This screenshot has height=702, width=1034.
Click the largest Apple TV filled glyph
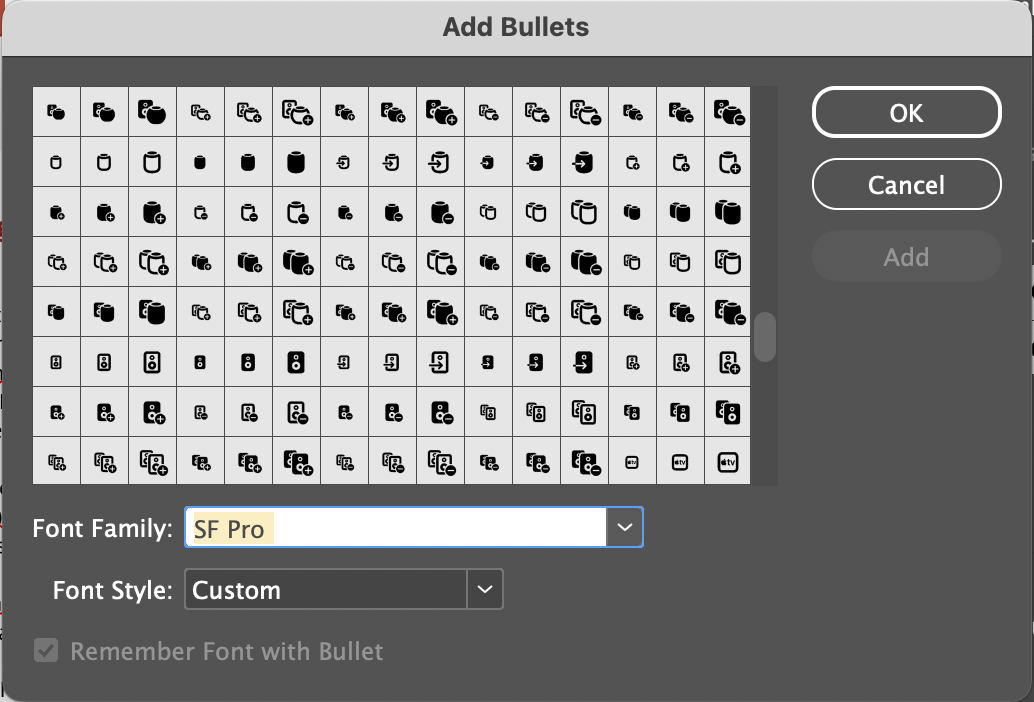click(728, 461)
